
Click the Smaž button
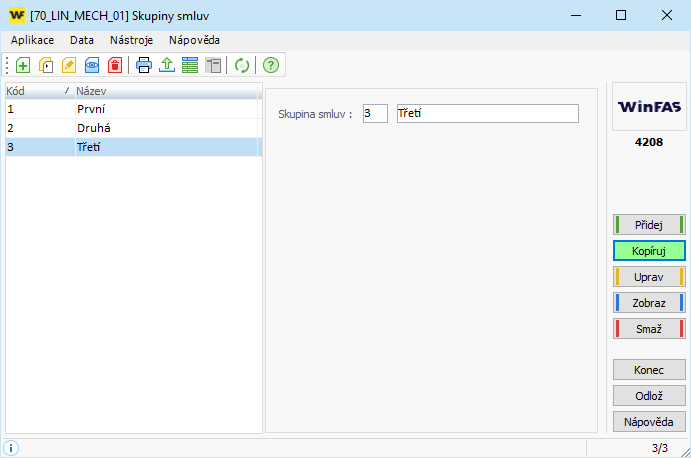pyautogui.click(x=649, y=329)
